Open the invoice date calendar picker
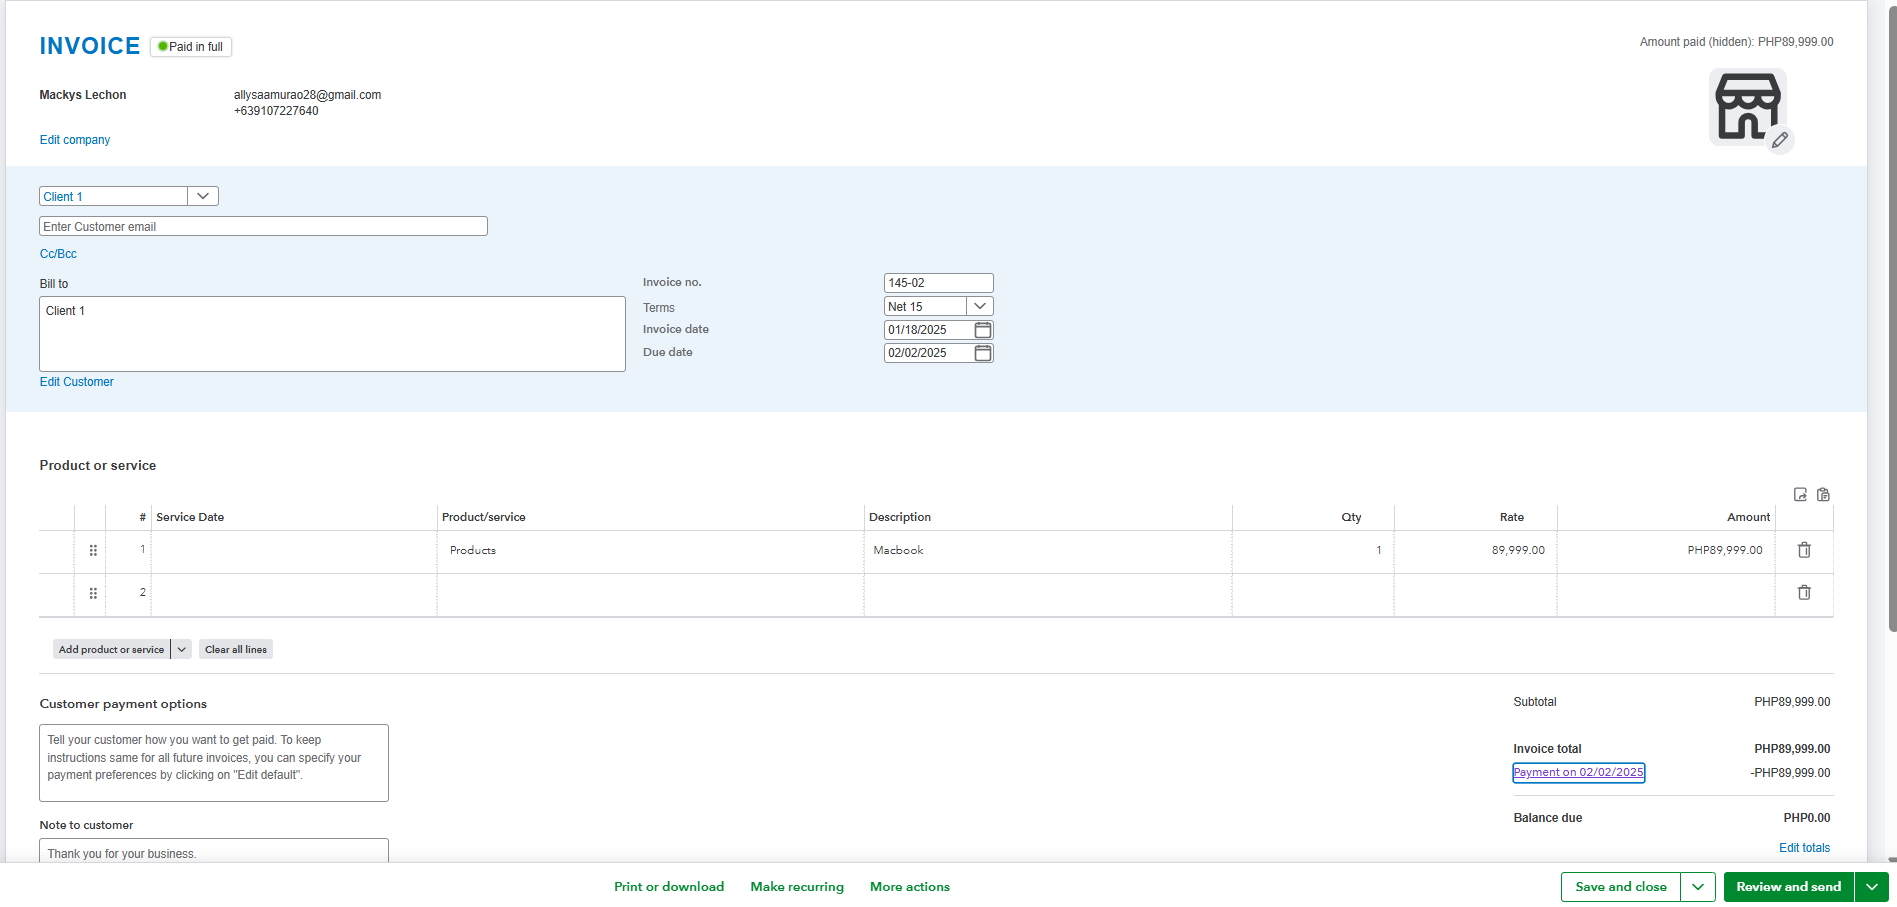Image resolution: width=1897 pixels, height=907 pixels. pyautogui.click(x=983, y=330)
